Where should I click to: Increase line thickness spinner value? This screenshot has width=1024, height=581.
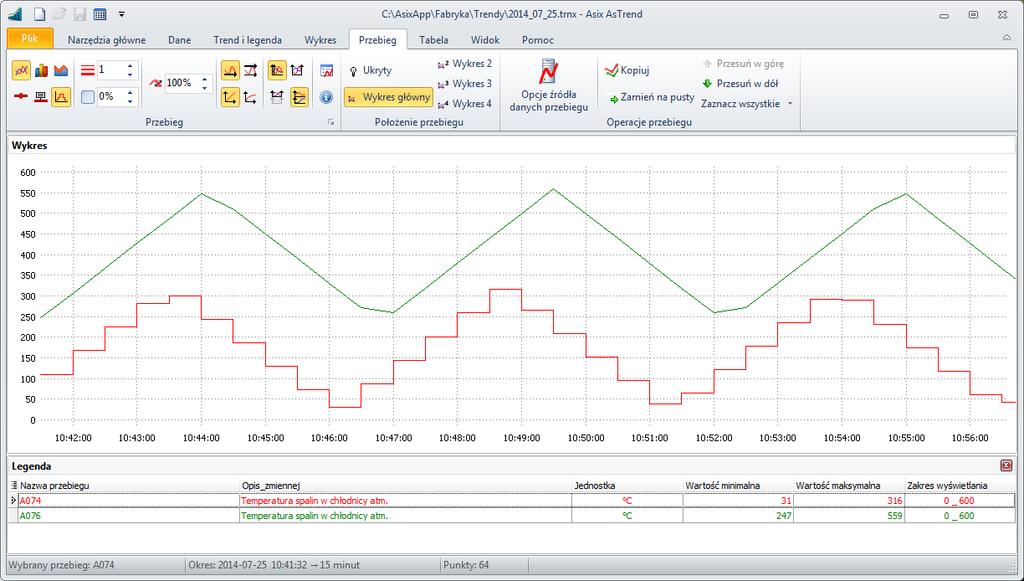coord(130,66)
